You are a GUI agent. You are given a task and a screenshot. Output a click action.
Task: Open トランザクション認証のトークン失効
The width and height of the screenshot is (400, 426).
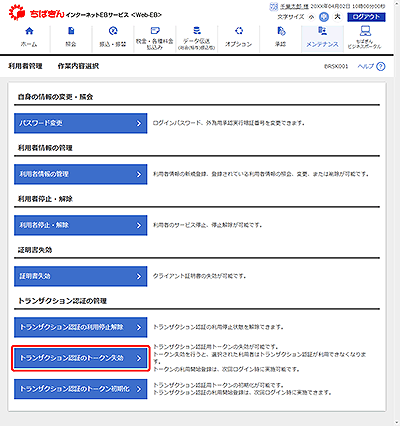pos(80,358)
